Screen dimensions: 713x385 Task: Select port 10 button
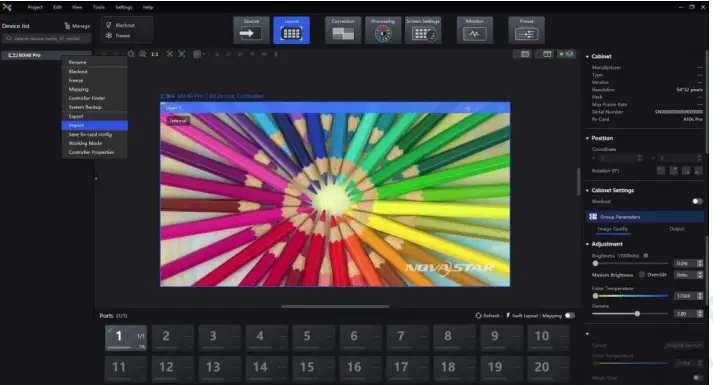pyautogui.click(x=549, y=338)
